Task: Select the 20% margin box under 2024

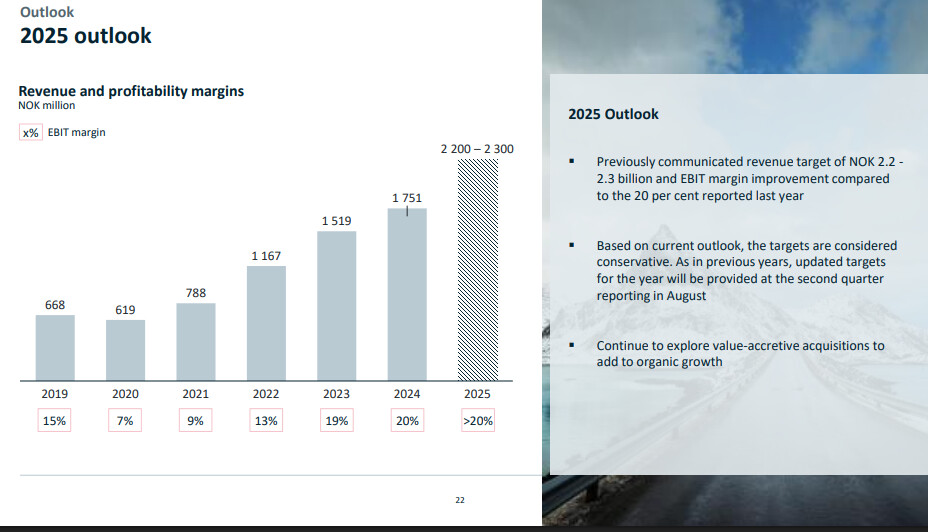Action: (407, 420)
